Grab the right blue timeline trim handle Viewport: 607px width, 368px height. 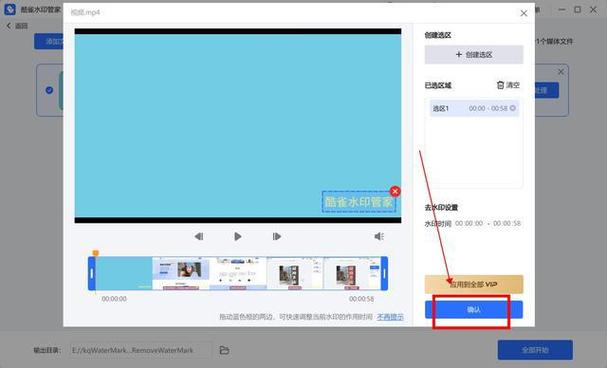384,274
